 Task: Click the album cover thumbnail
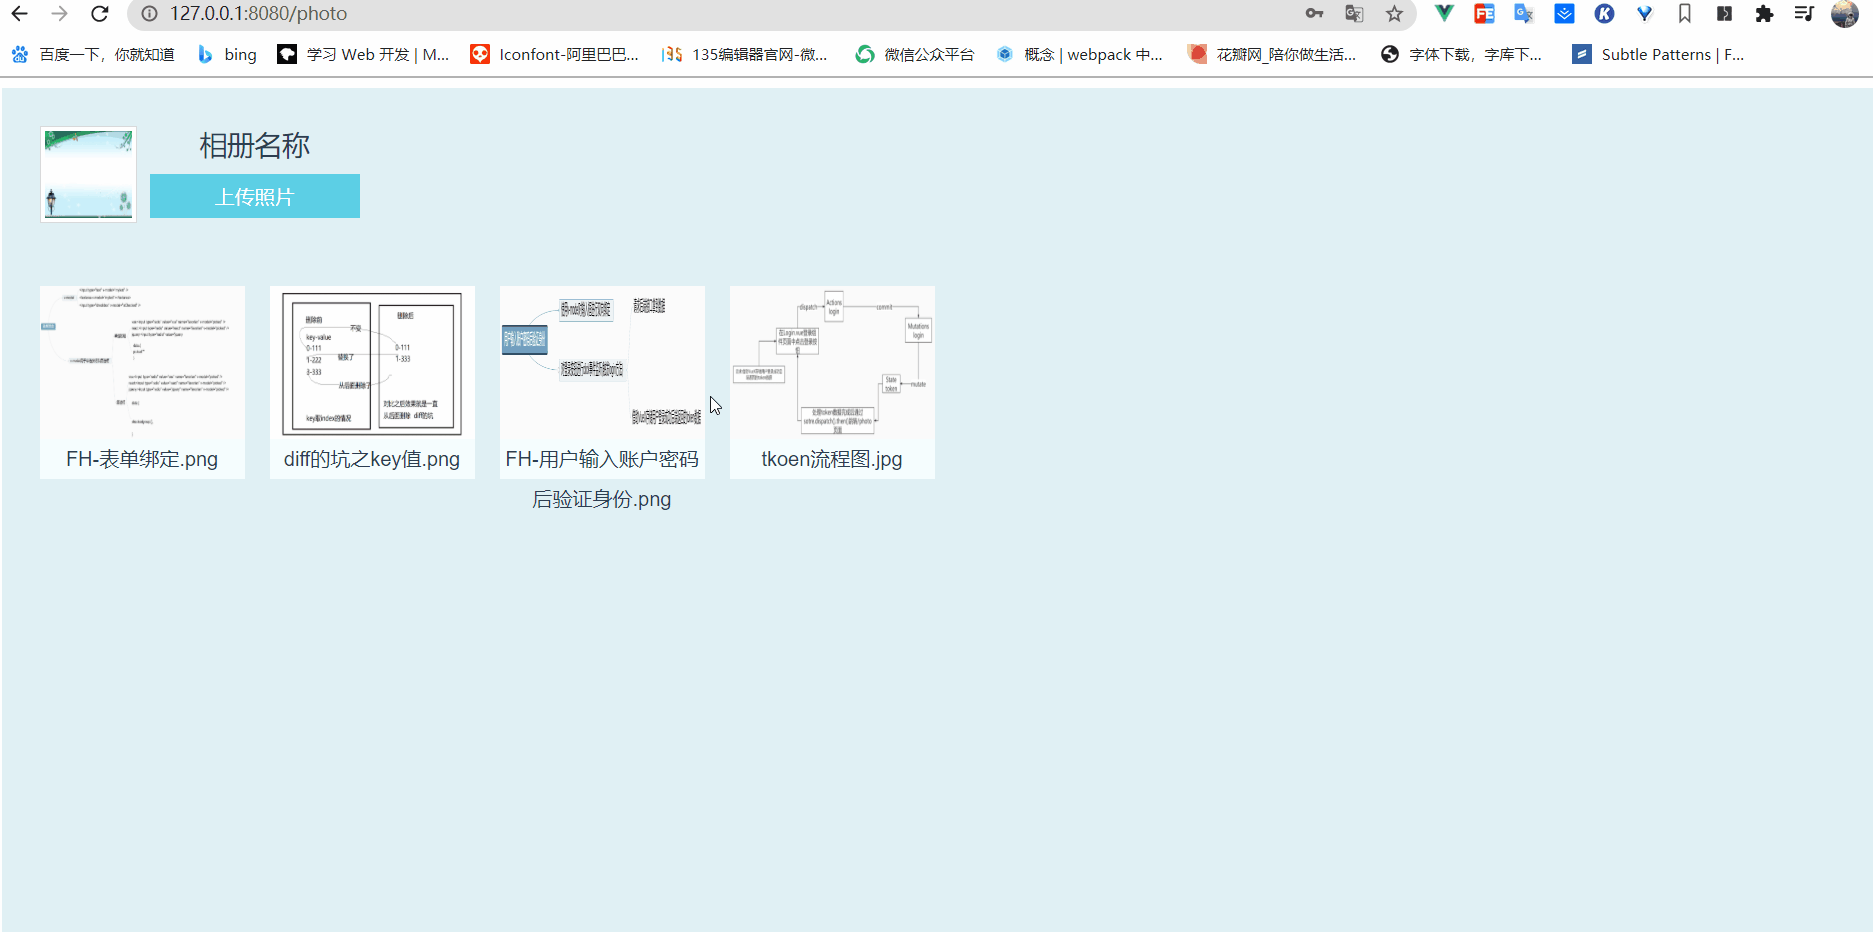[88, 174]
